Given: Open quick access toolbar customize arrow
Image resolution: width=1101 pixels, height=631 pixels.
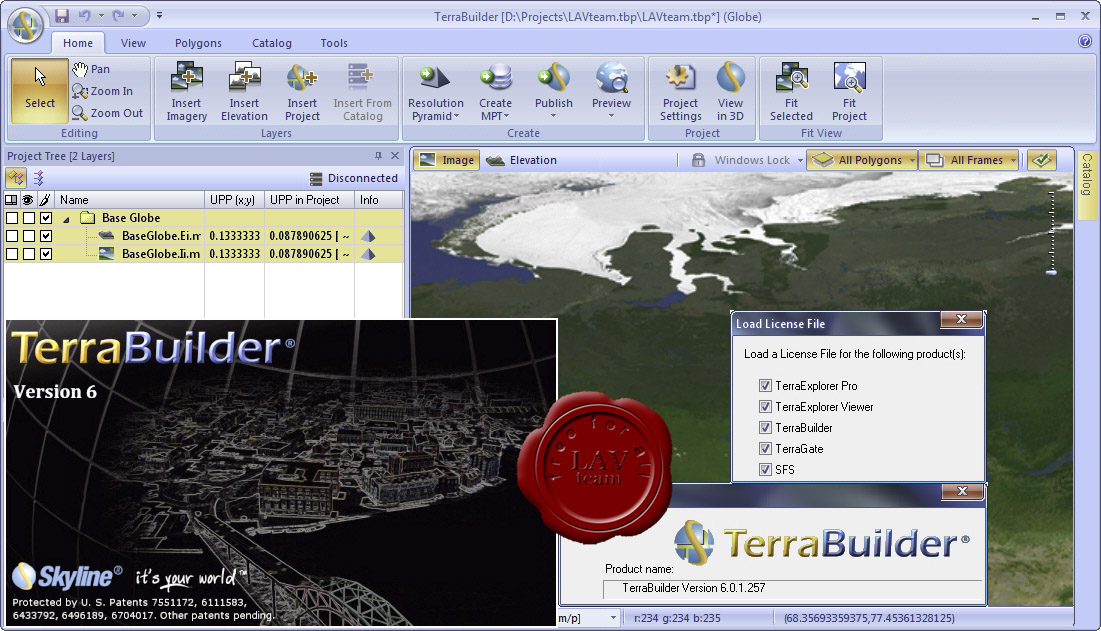Looking at the screenshot, I should click(x=159, y=15).
